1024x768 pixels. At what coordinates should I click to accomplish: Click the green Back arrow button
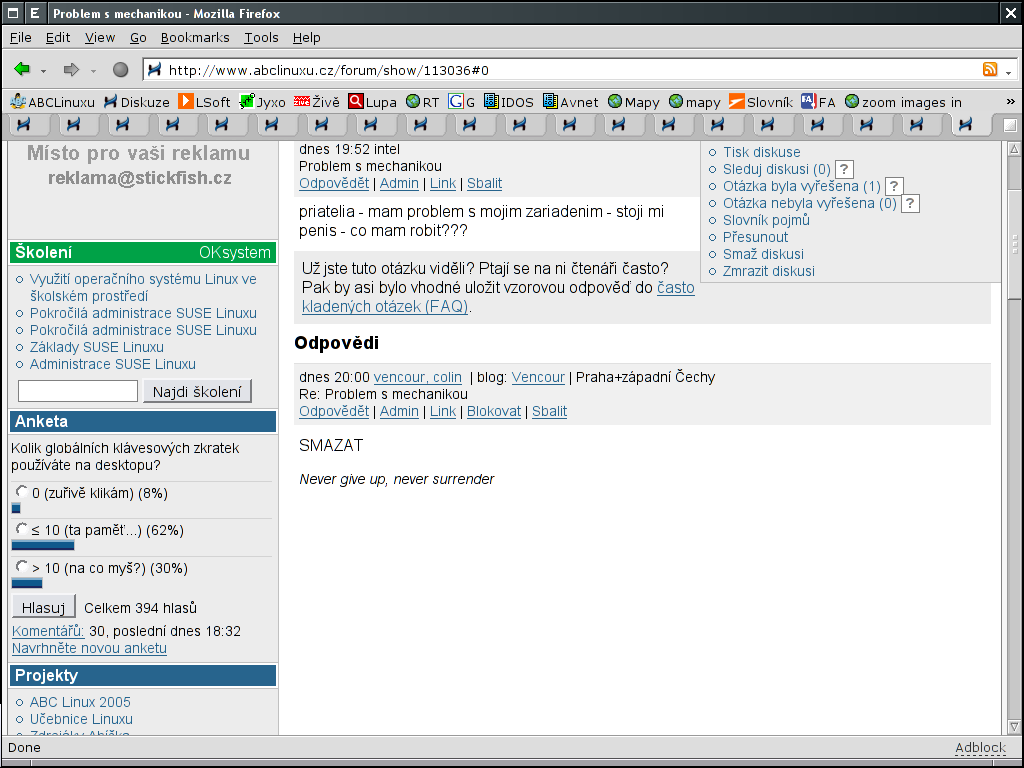tap(22, 69)
